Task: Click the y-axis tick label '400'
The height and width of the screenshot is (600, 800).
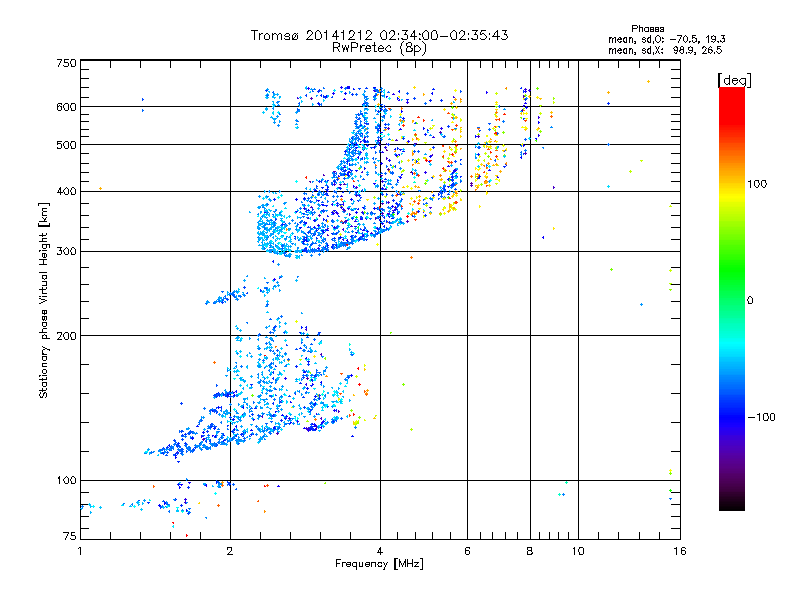Action: coord(66,191)
